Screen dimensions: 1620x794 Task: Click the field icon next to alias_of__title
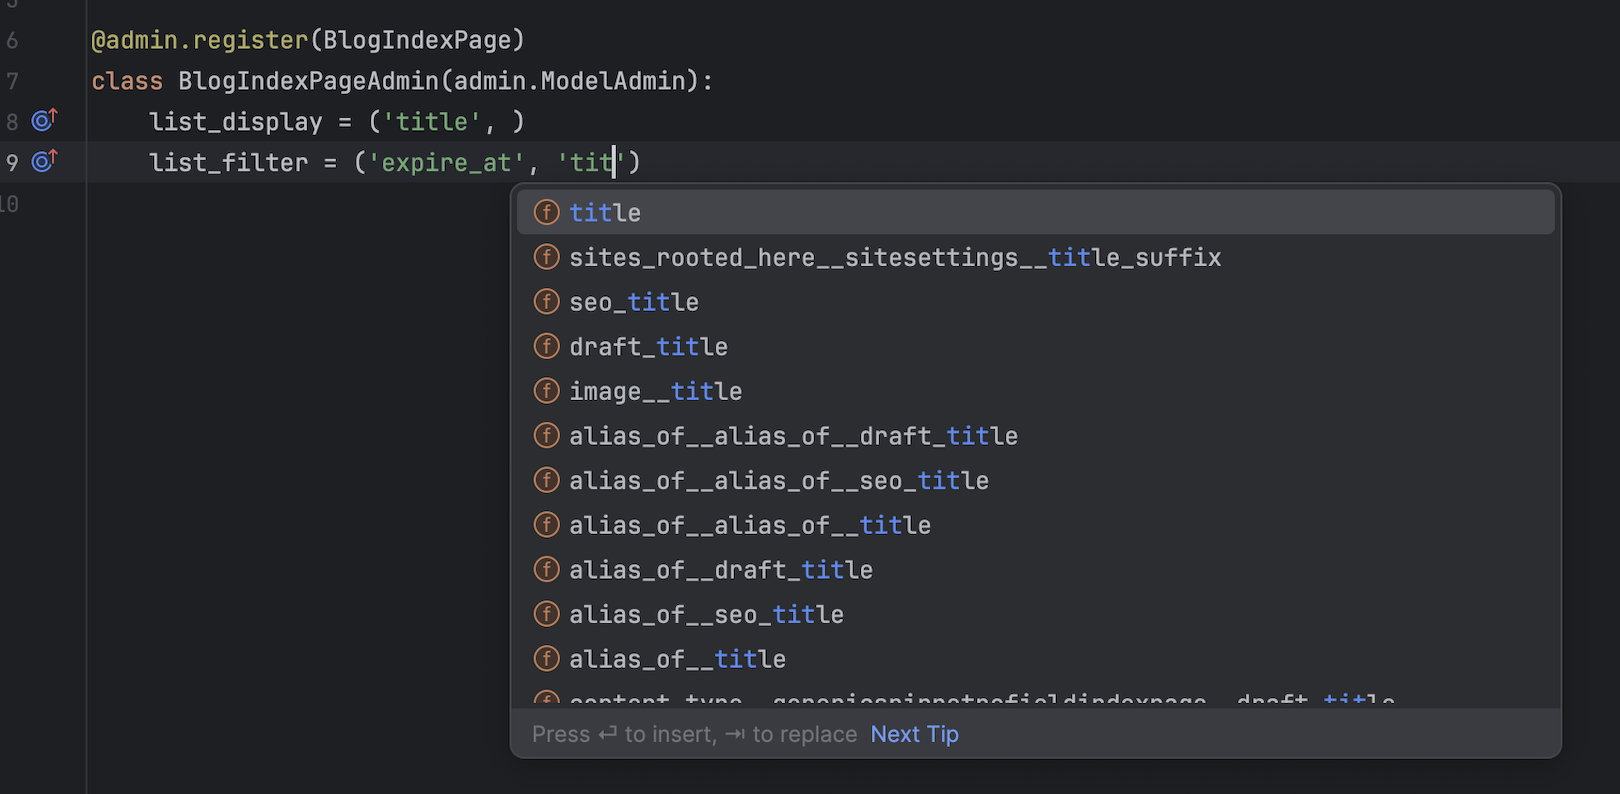(x=546, y=658)
